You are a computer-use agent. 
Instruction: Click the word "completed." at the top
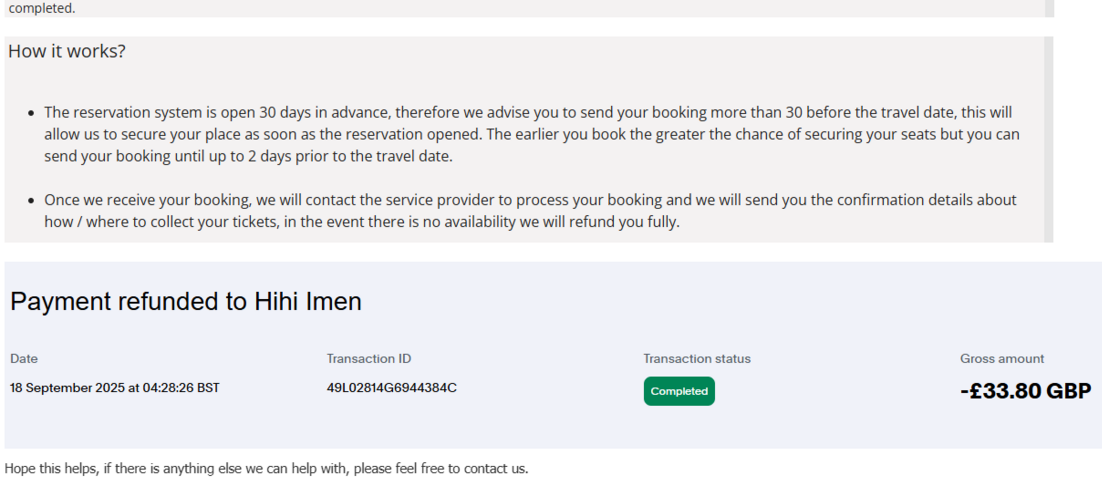(42, 8)
